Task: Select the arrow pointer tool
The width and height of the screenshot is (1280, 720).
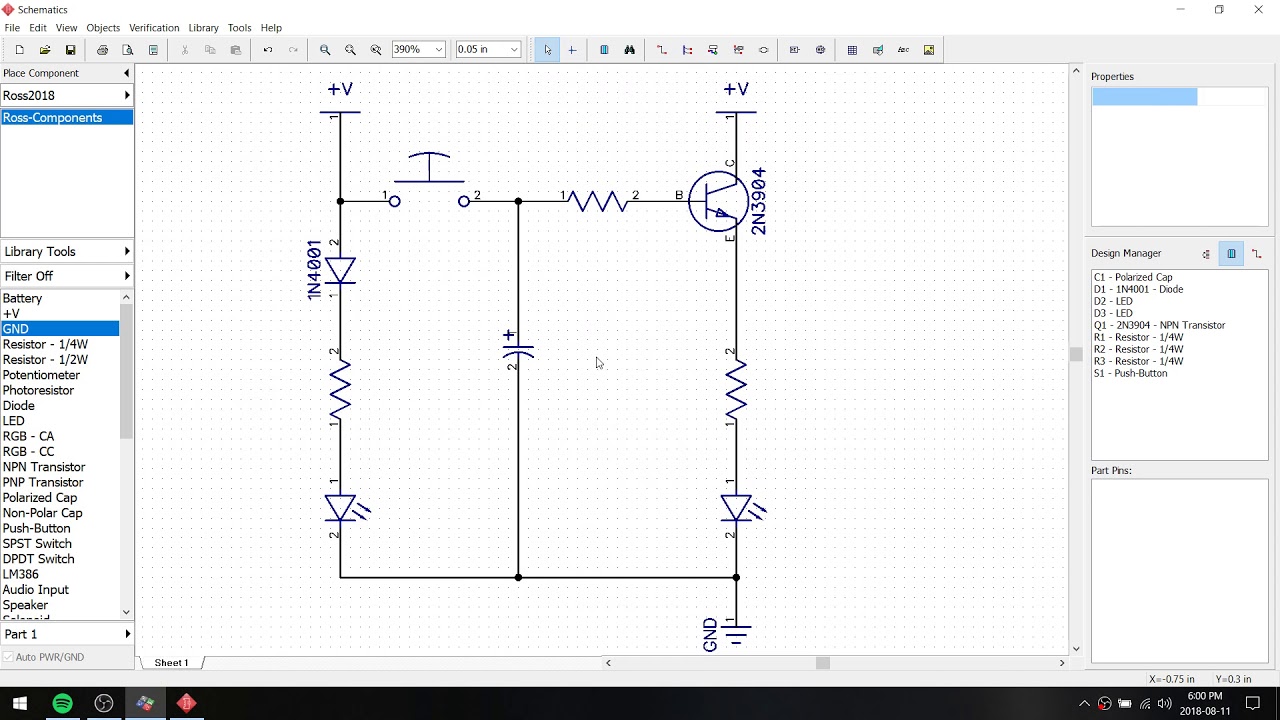Action: click(547, 50)
